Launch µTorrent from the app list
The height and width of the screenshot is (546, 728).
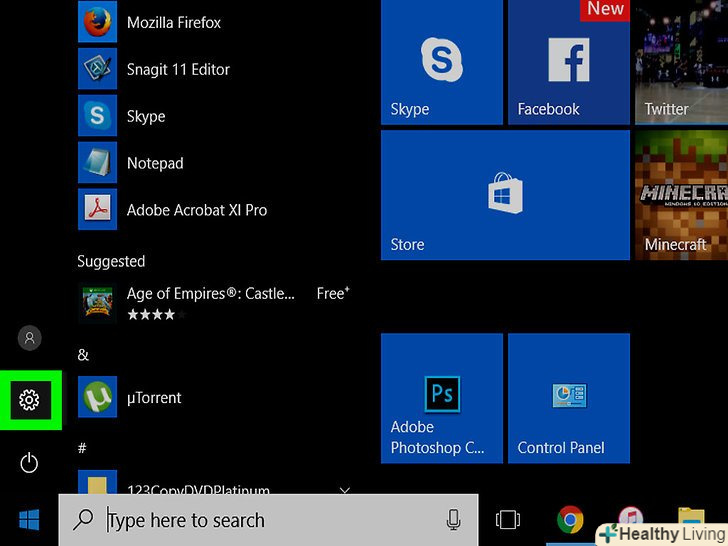click(x=153, y=397)
